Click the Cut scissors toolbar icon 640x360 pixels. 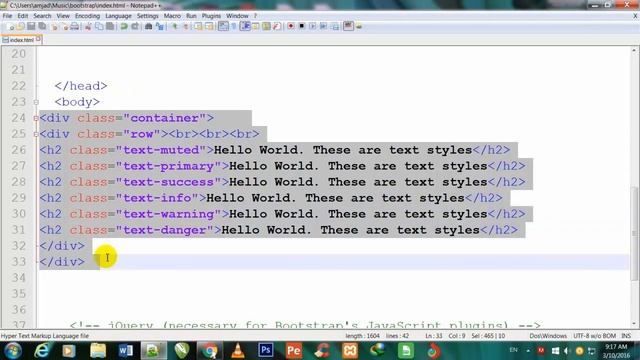coord(88,27)
